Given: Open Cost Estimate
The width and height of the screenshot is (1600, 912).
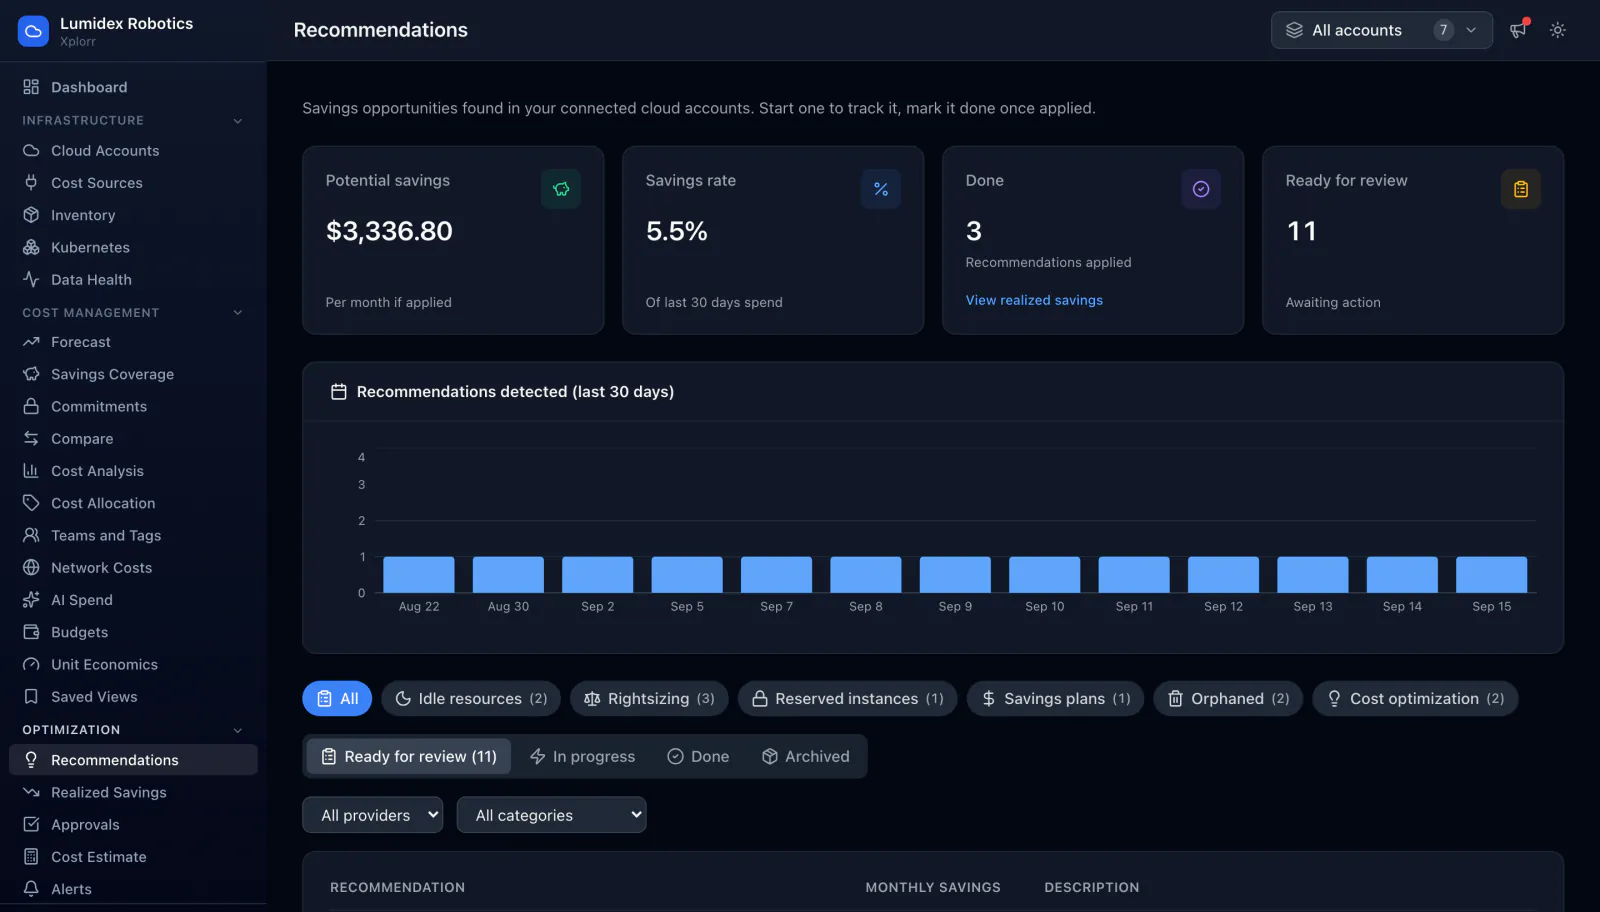Looking at the screenshot, I should click(133, 857).
